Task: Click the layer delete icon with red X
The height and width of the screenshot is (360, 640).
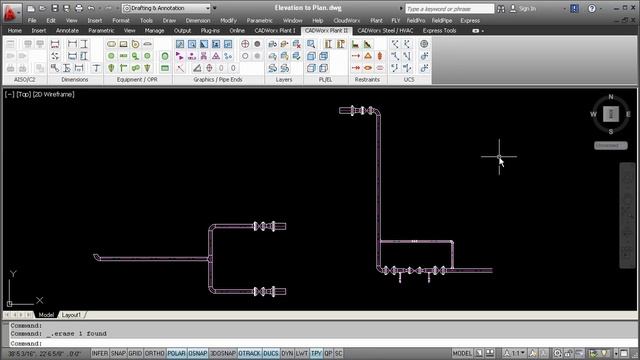Action: [x=297, y=44]
